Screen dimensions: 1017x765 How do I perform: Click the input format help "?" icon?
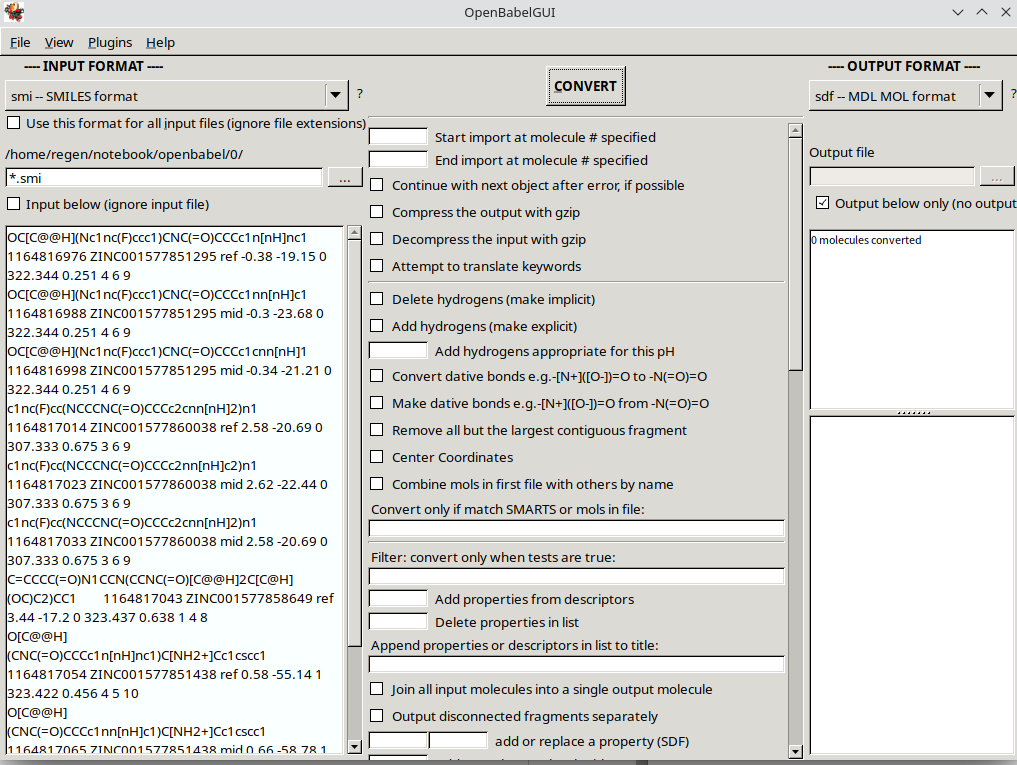point(359,93)
